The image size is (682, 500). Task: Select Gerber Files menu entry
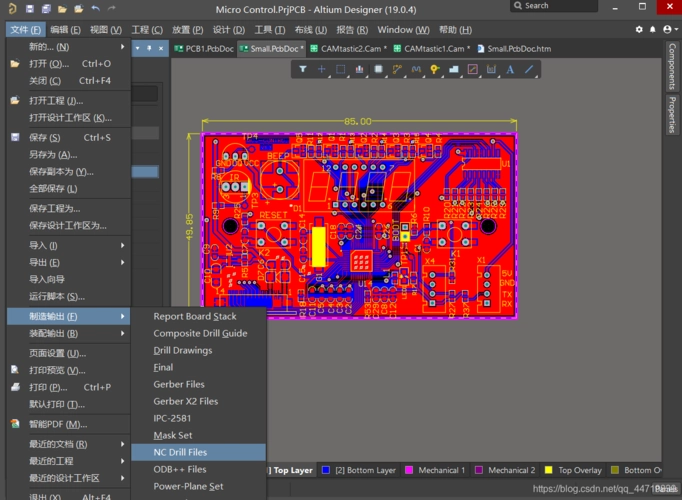pos(179,384)
